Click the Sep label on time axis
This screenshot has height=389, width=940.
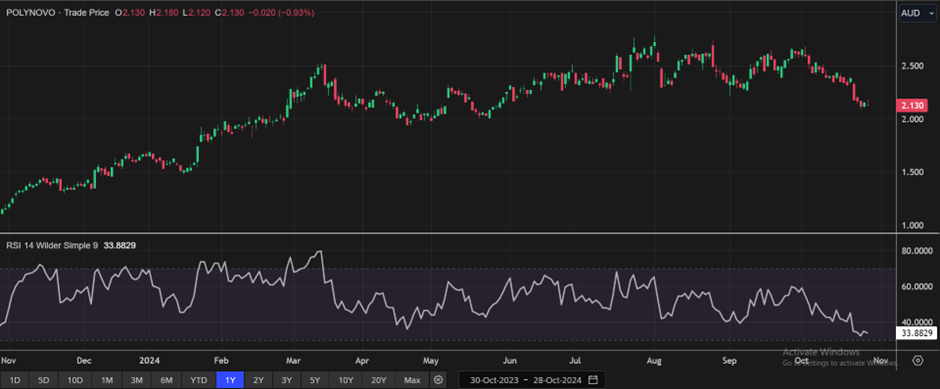click(x=729, y=361)
